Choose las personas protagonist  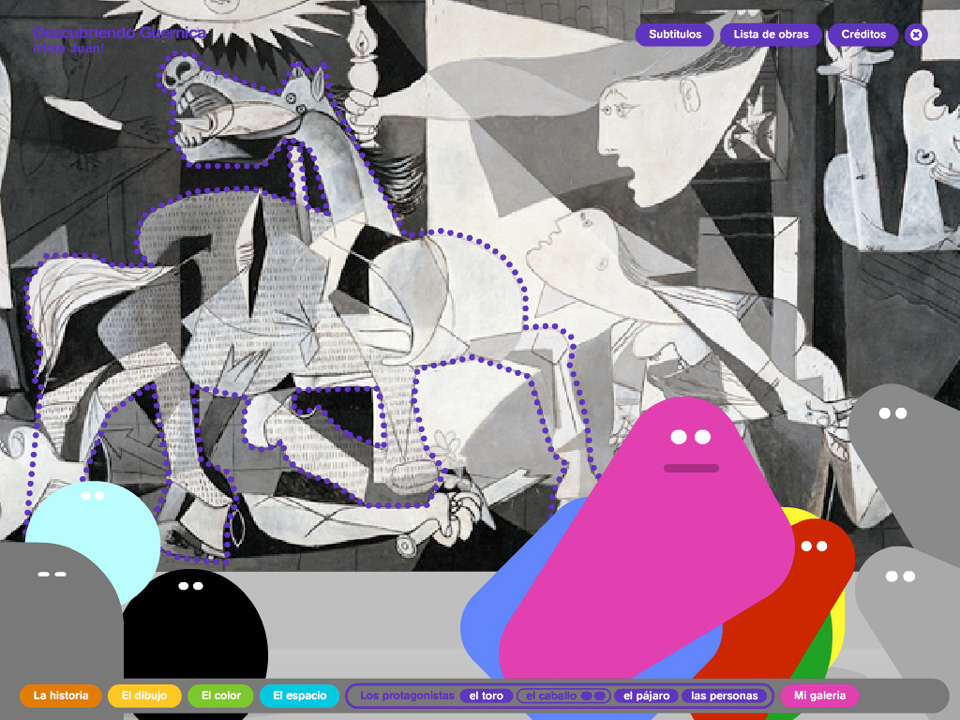pyautogui.click(x=724, y=696)
